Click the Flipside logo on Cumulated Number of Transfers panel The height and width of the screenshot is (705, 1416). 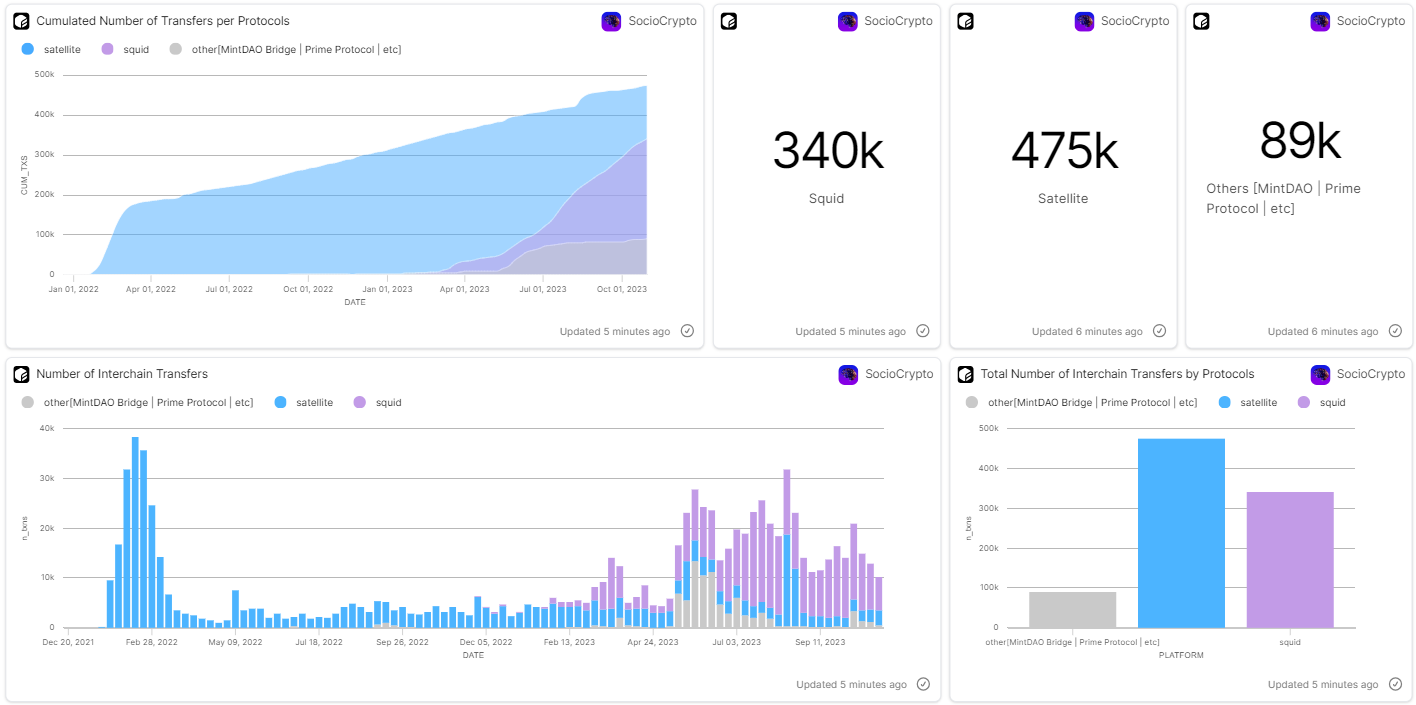(21, 21)
